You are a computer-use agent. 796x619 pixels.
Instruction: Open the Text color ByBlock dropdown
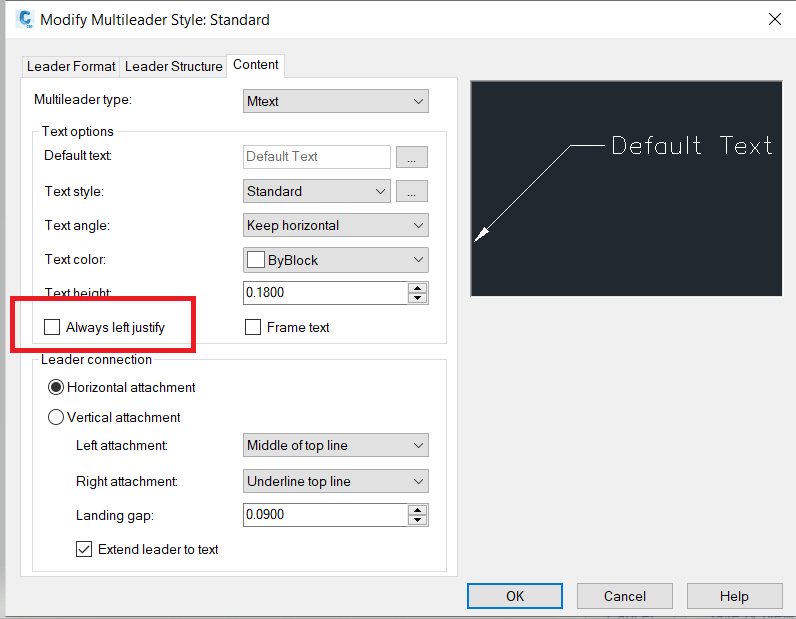[x=336, y=260]
